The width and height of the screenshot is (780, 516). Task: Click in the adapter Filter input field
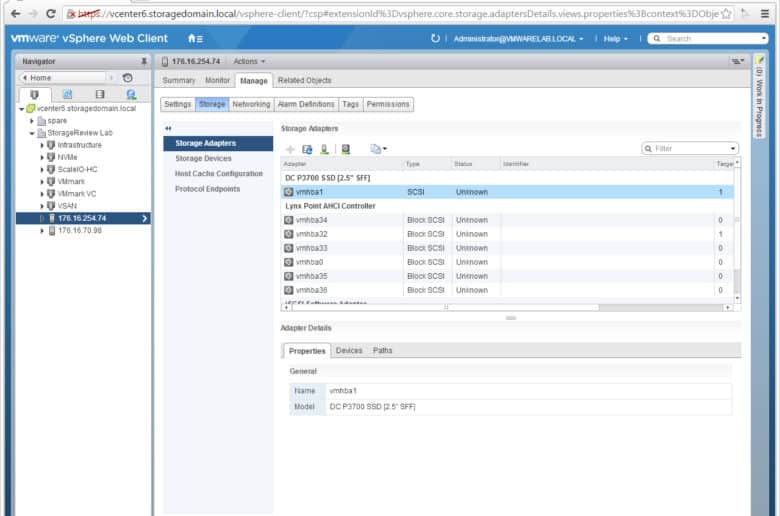(690, 148)
